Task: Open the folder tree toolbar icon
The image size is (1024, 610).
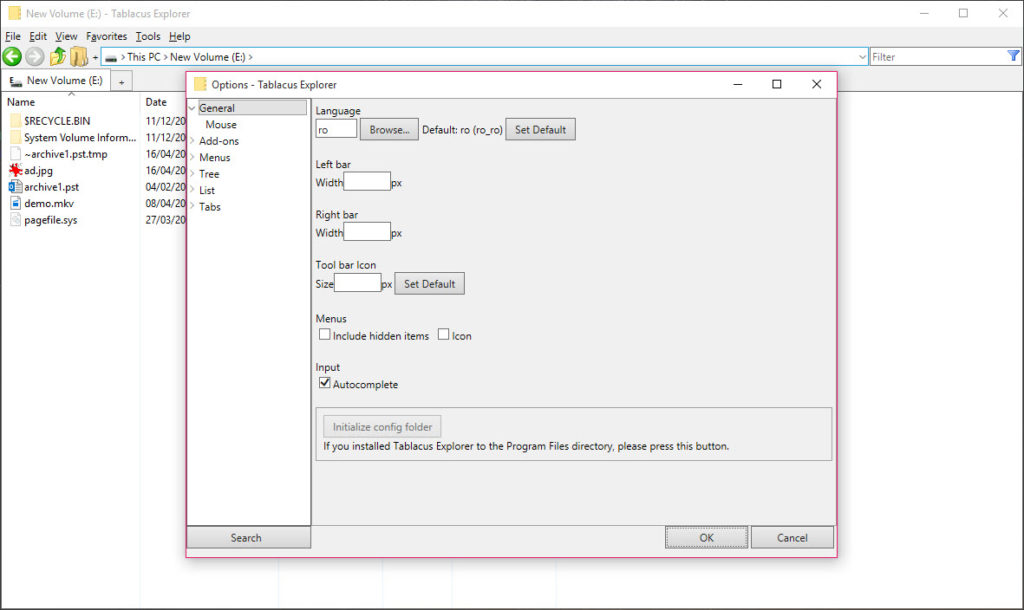Action: click(x=78, y=57)
